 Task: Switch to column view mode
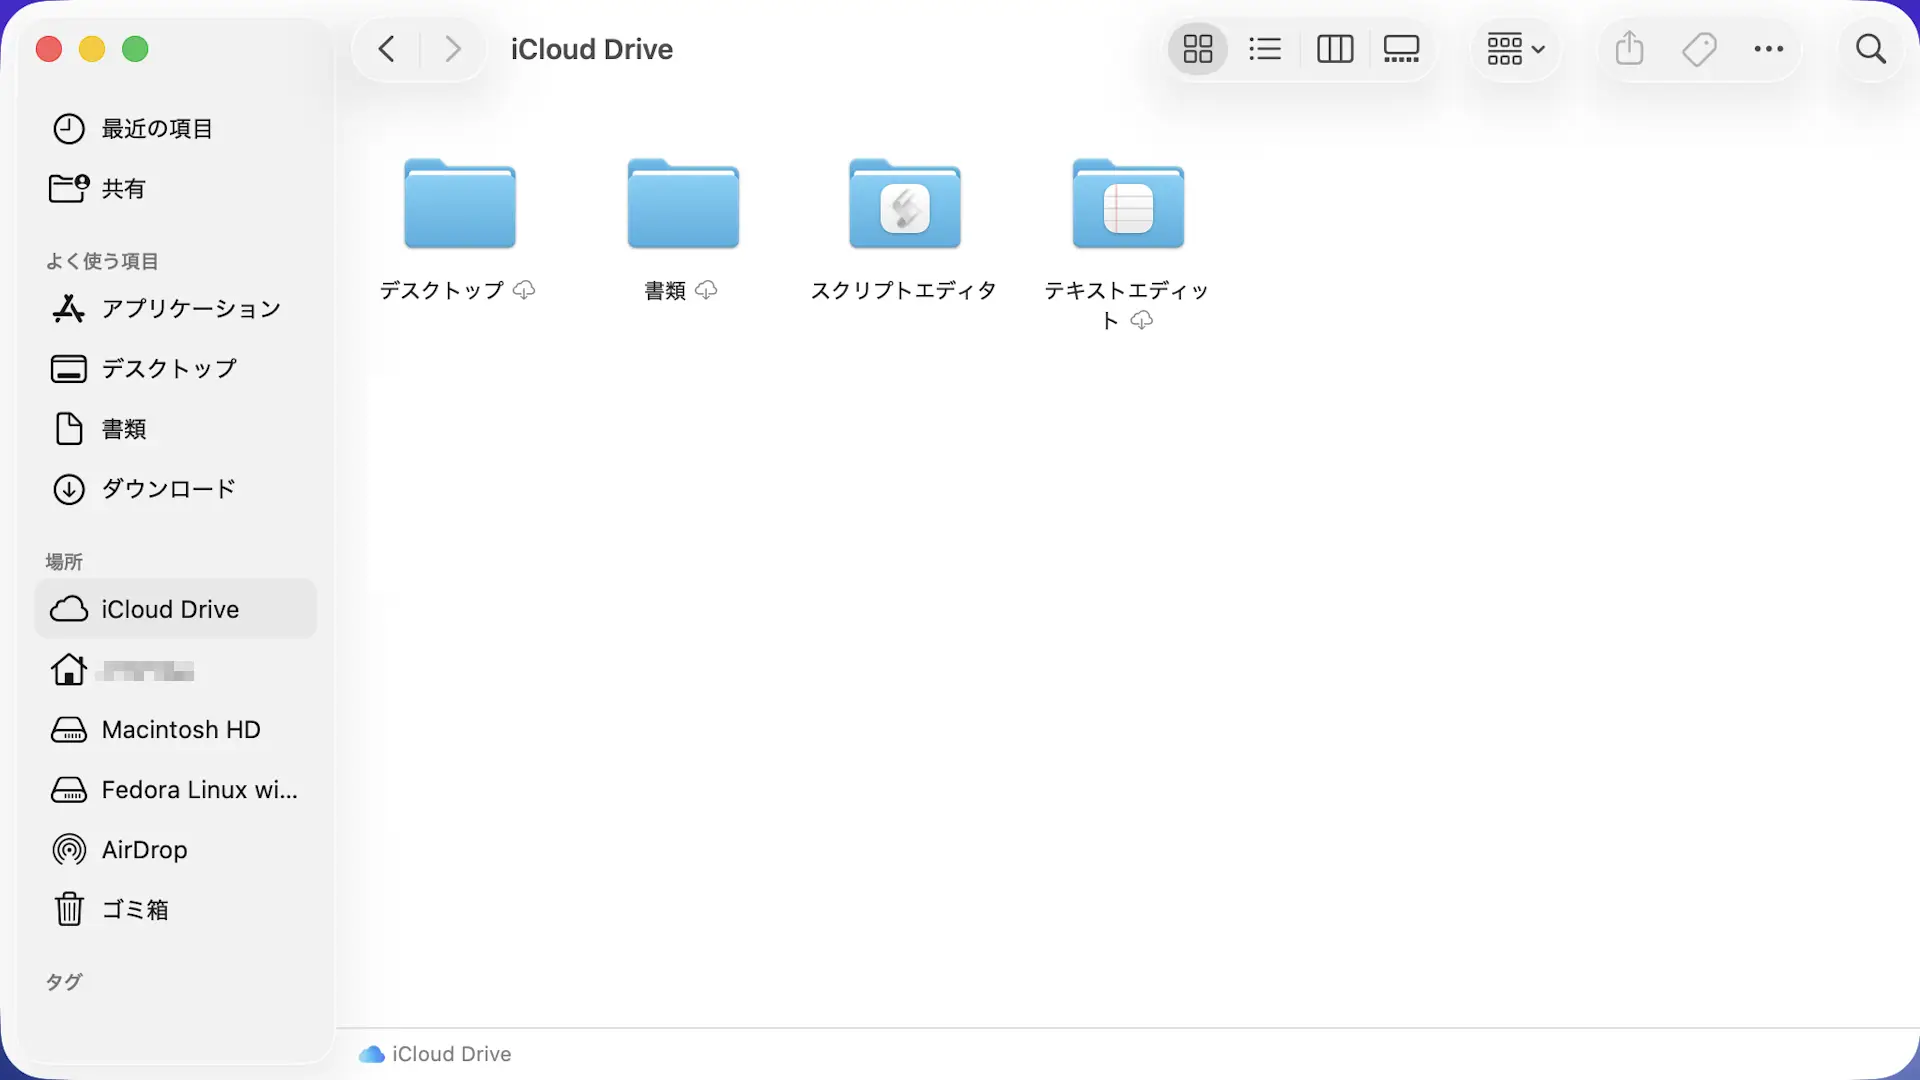pos(1334,49)
